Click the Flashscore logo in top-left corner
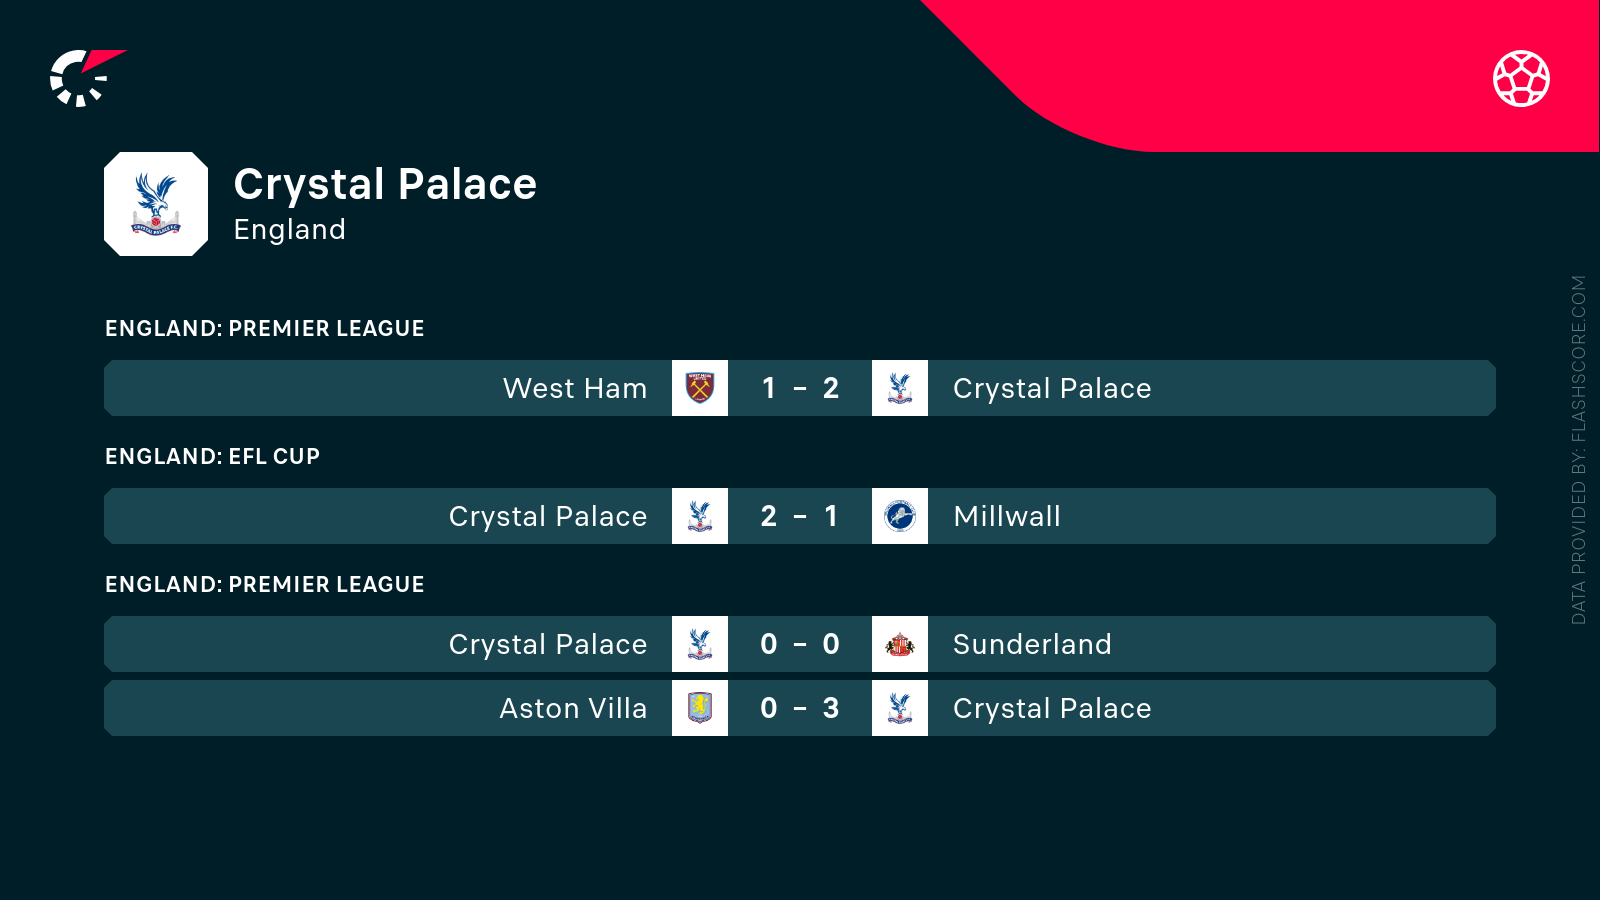The width and height of the screenshot is (1600, 900). pos(85,78)
